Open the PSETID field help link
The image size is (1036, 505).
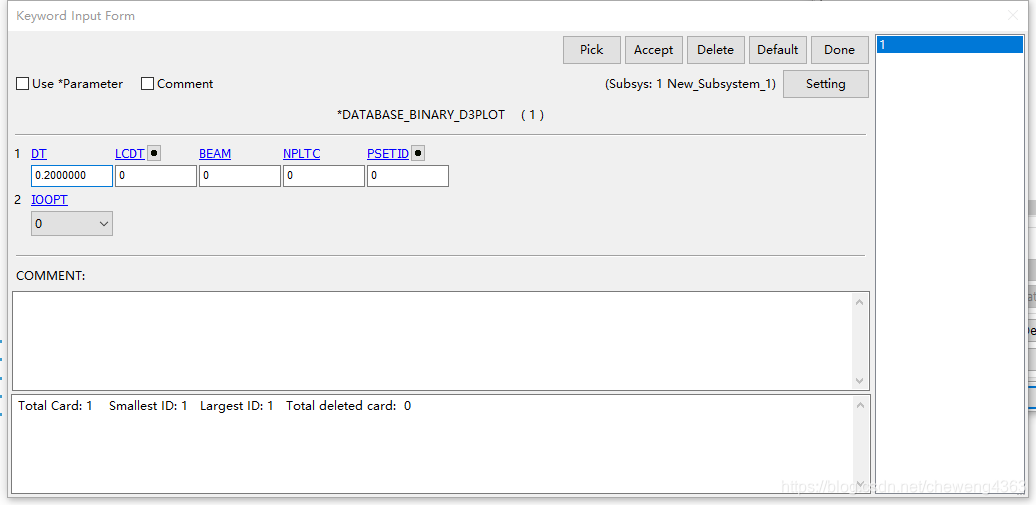[388, 154]
